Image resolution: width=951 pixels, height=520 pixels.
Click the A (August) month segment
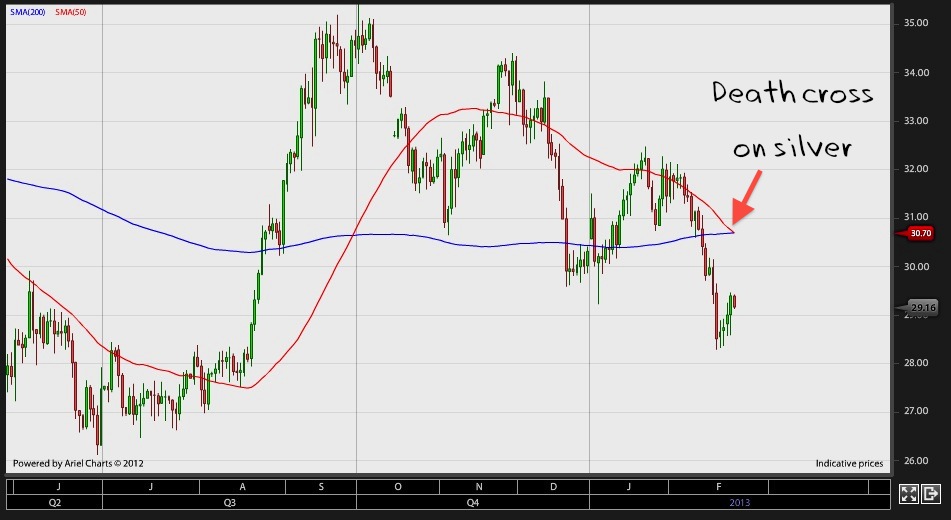point(242,487)
